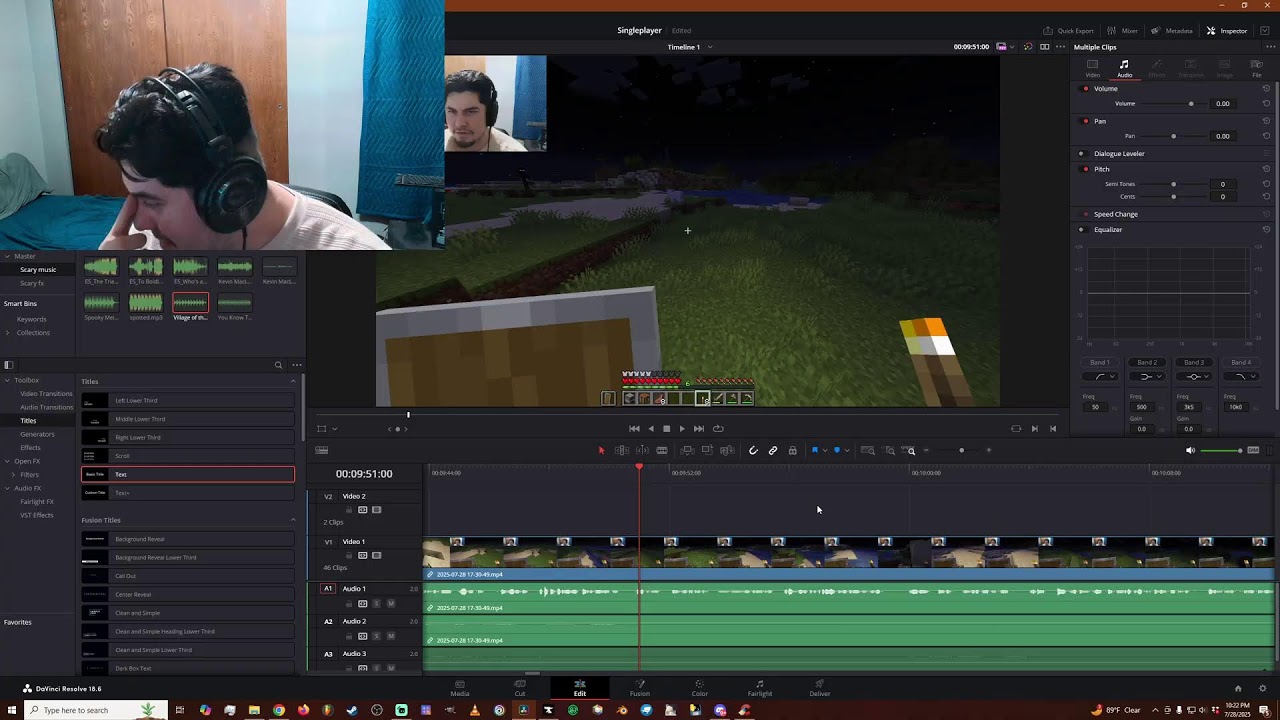Open the Mixer panel
Image resolution: width=1280 pixels, height=720 pixels.
coord(1123,31)
